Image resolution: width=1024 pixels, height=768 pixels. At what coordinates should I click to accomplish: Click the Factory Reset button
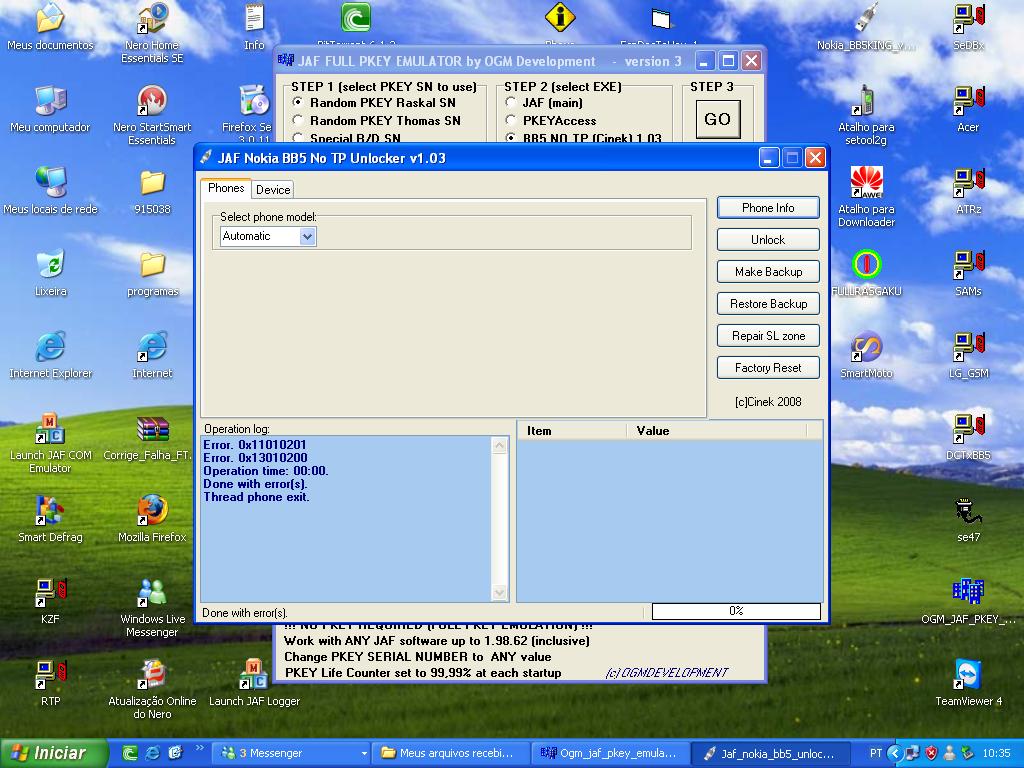pos(768,368)
